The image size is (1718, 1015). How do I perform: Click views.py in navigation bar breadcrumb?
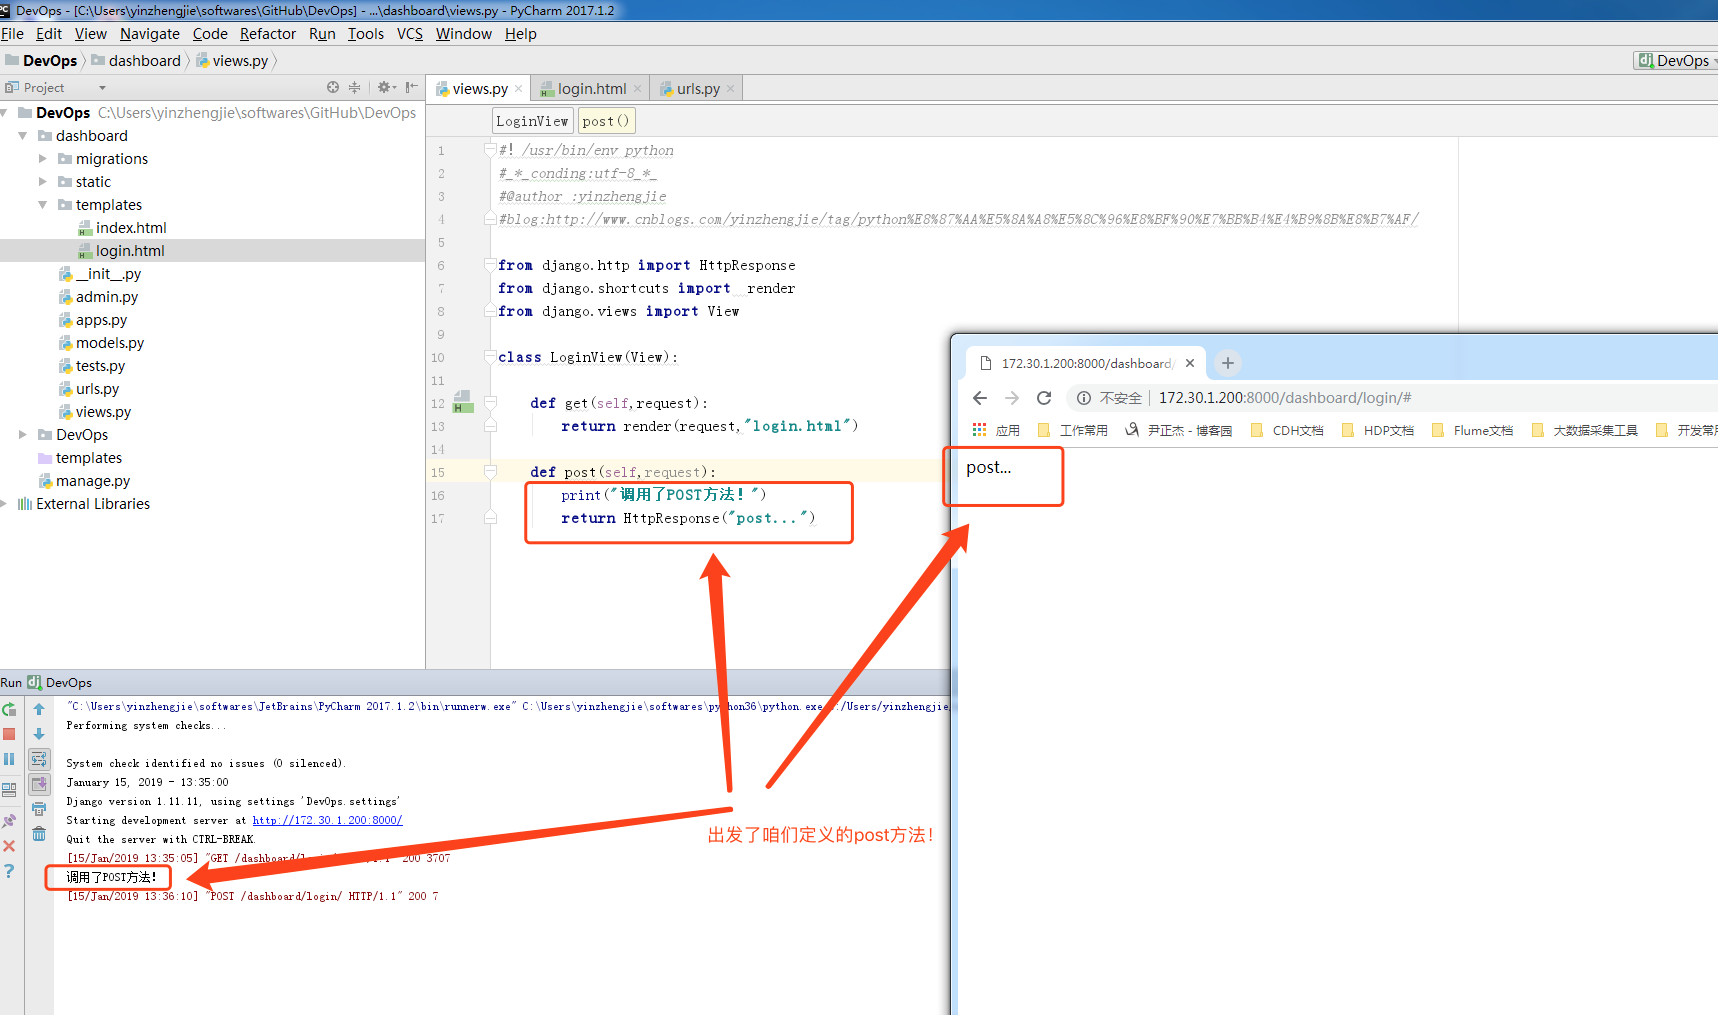point(232,61)
